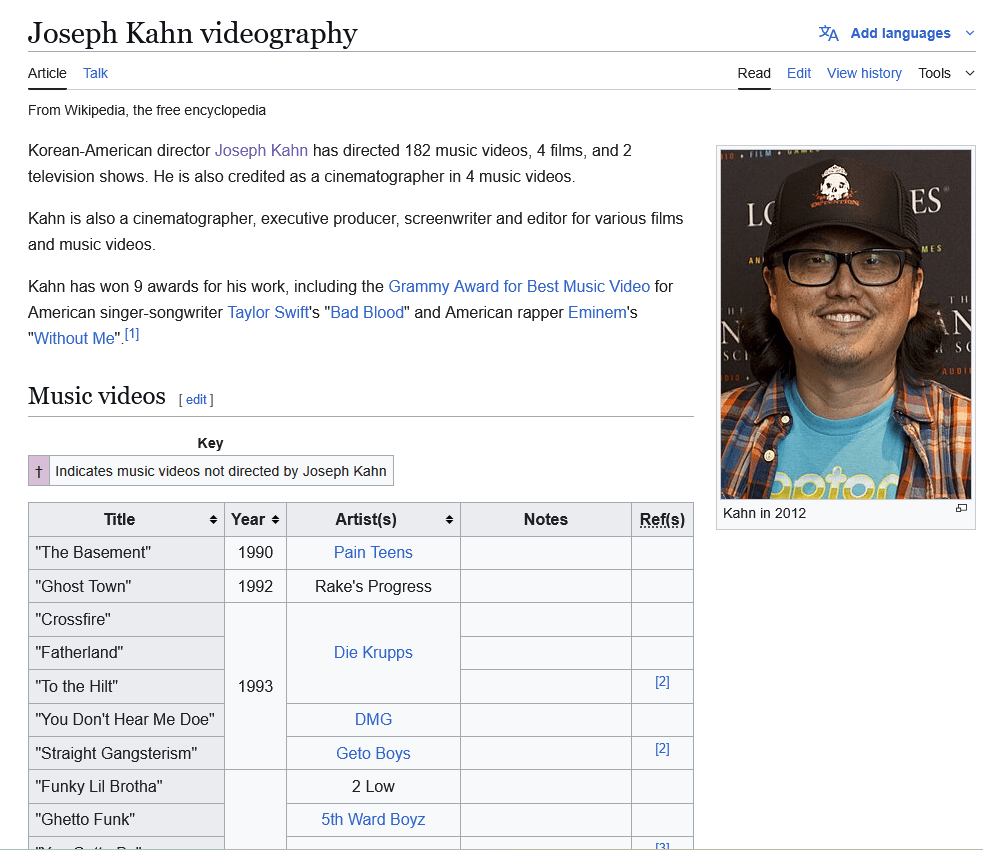The height and width of the screenshot is (850, 983).
Task: Click the Rake's Progress artist cell
Action: coord(373,586)
